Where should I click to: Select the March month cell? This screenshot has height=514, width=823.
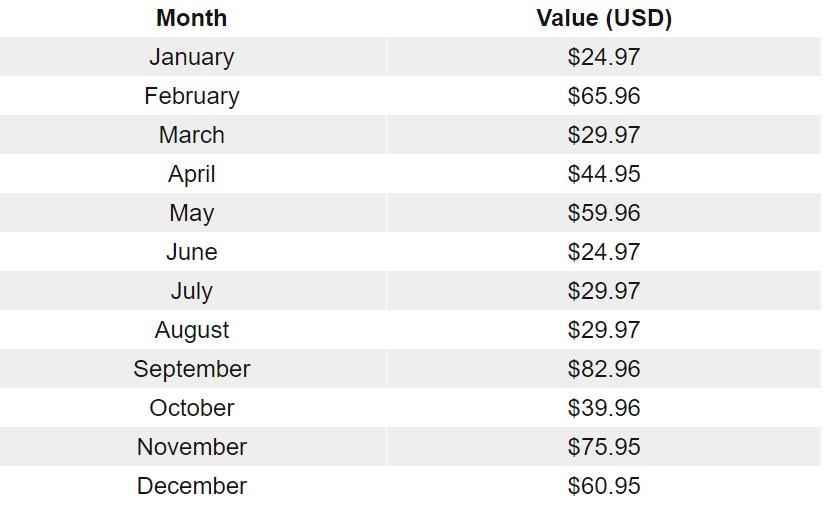[192, 135]
